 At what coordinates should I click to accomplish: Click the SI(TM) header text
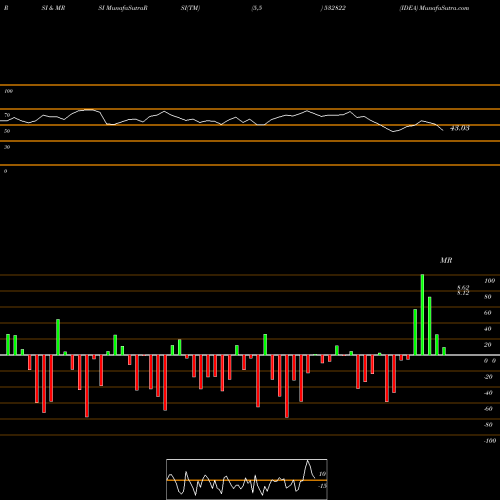pos(190,8)
